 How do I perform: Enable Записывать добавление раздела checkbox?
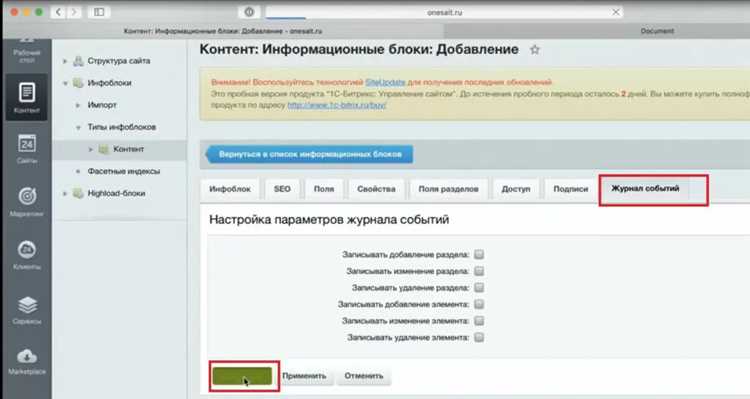tap(479, 255)
